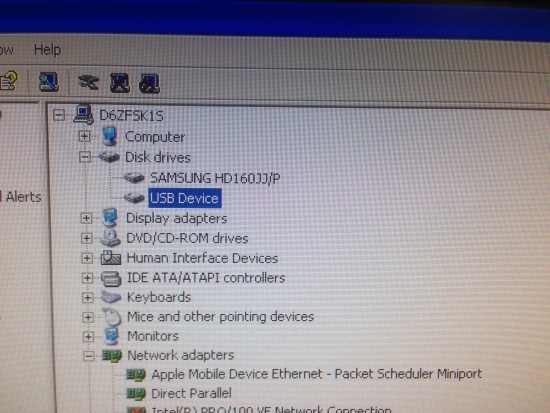Click the Computer category icon
This screenshot has width=550, height=413.
pyautogui.click(x=110, y=136)
